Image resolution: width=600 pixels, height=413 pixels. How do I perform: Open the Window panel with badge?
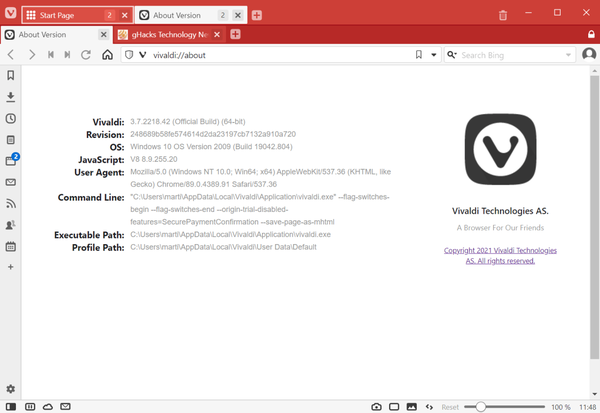click(x=11, y=160)
